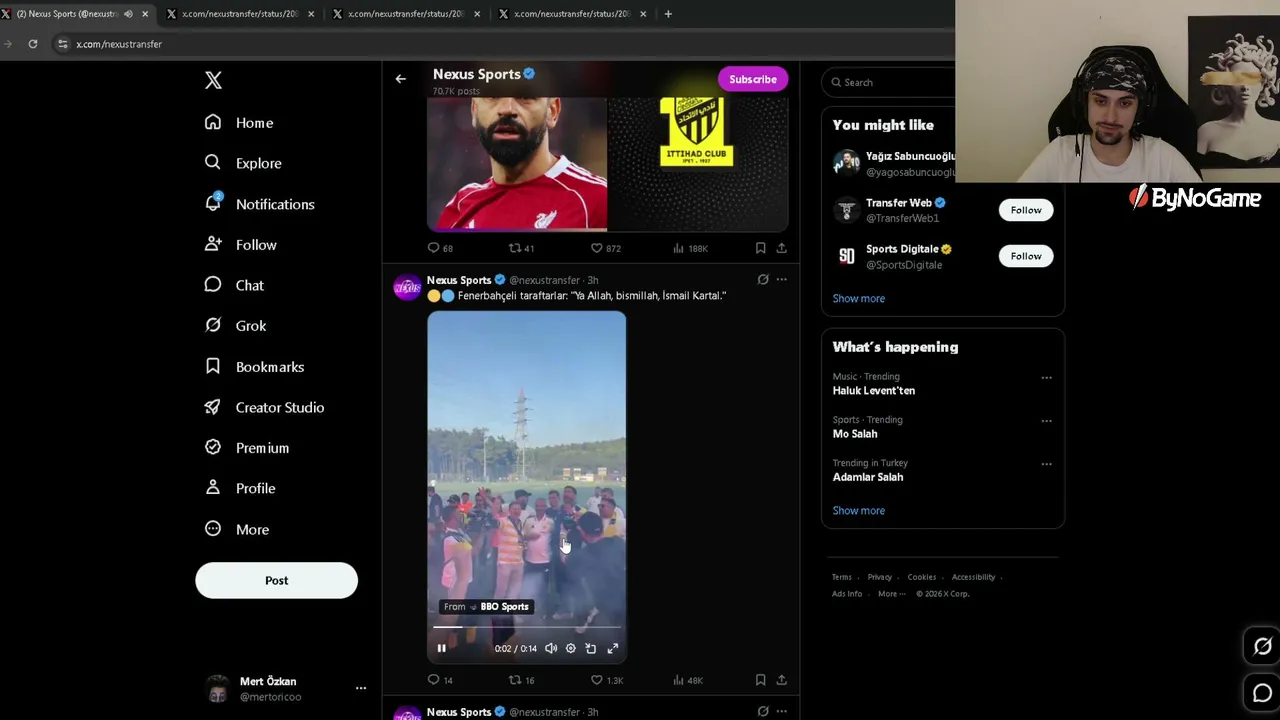Open the Ittihad Club logo image
Screen dimensions: 1280x720
pyautogui.click(x=698, y=165)
